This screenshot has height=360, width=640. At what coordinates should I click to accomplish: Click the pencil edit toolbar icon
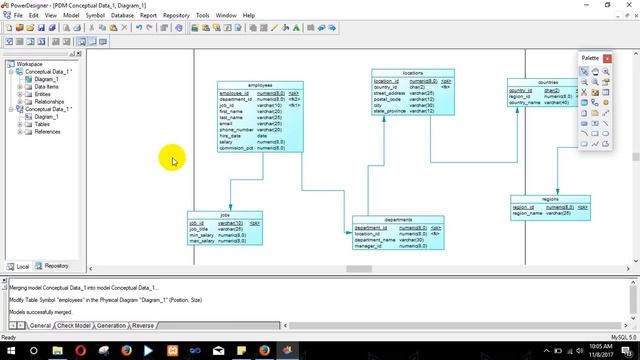275,28
